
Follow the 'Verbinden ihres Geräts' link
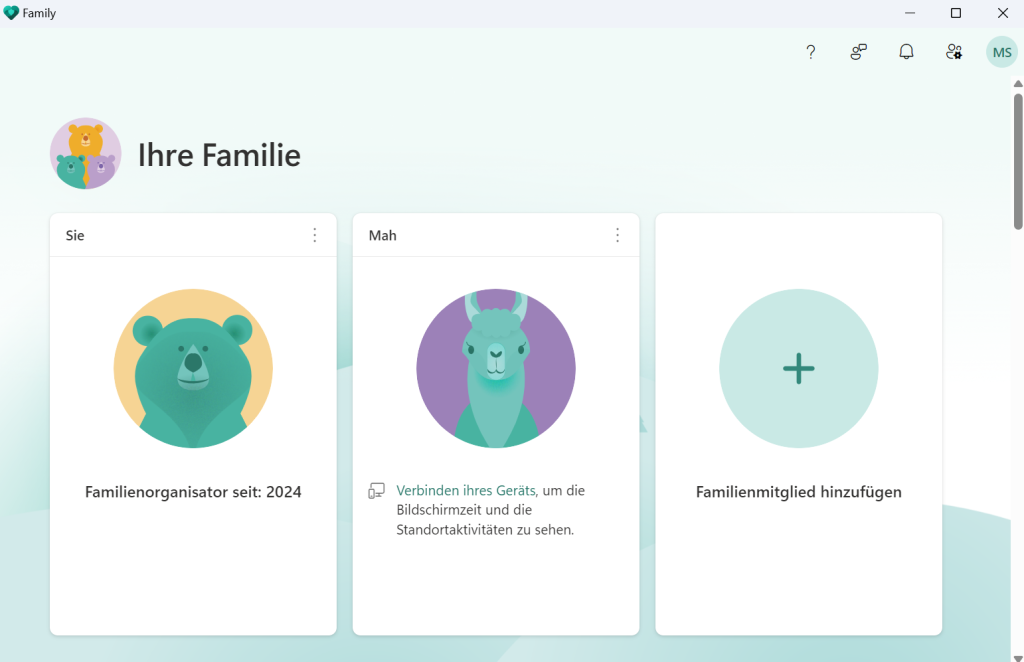point(466,491)
